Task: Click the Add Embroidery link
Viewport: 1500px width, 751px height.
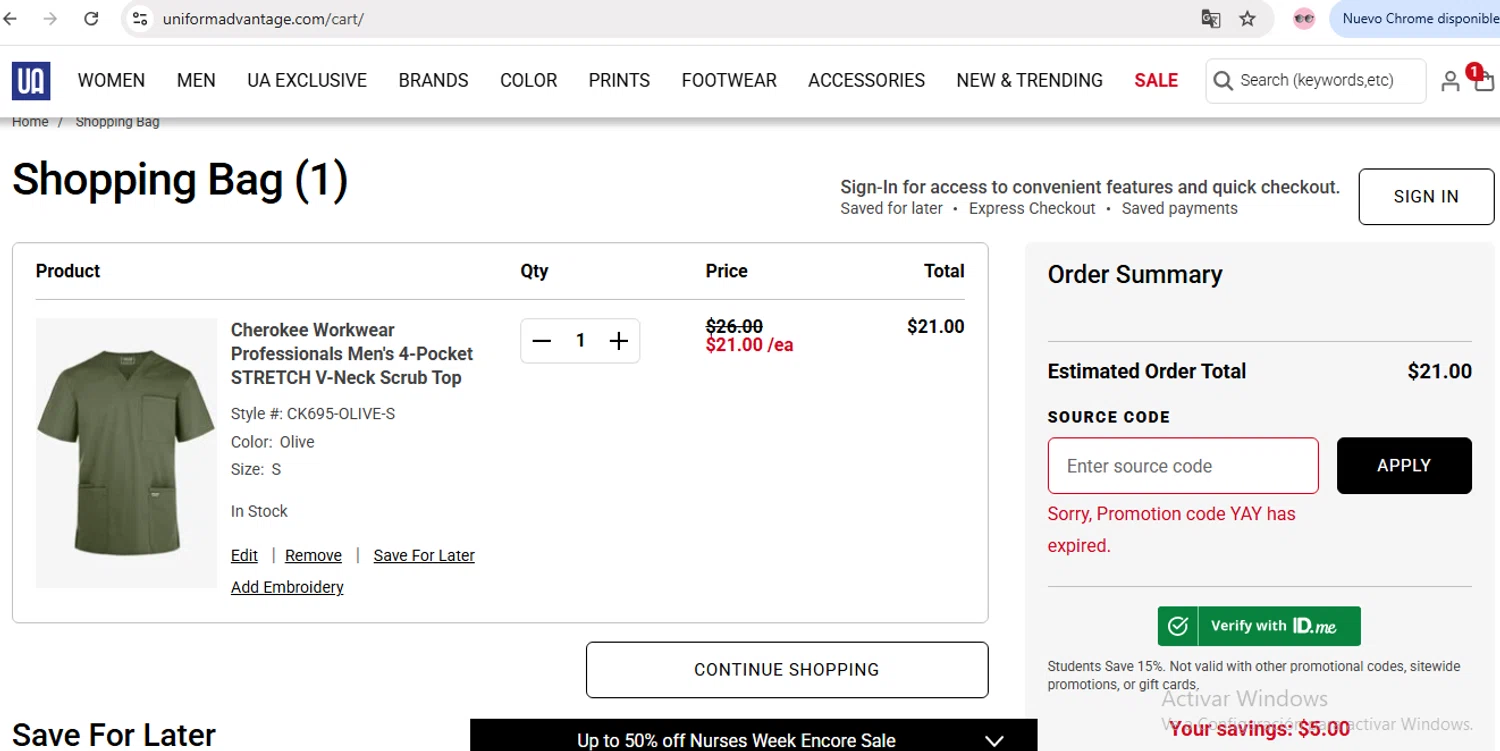Action: (x=287, y=588)
